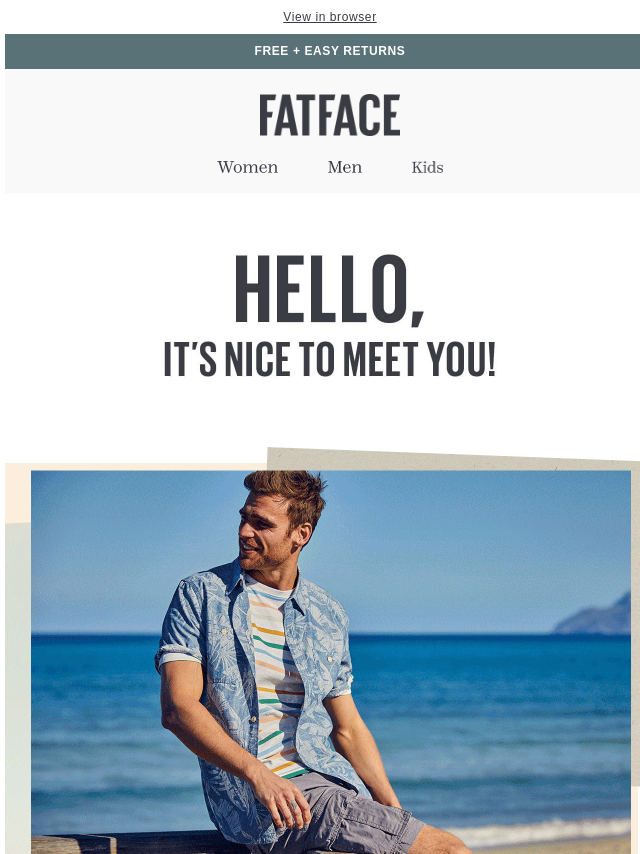The width and height of the screenshot is (640, 854).
Task: Go to the Kids section
Action: pos(428,167)
